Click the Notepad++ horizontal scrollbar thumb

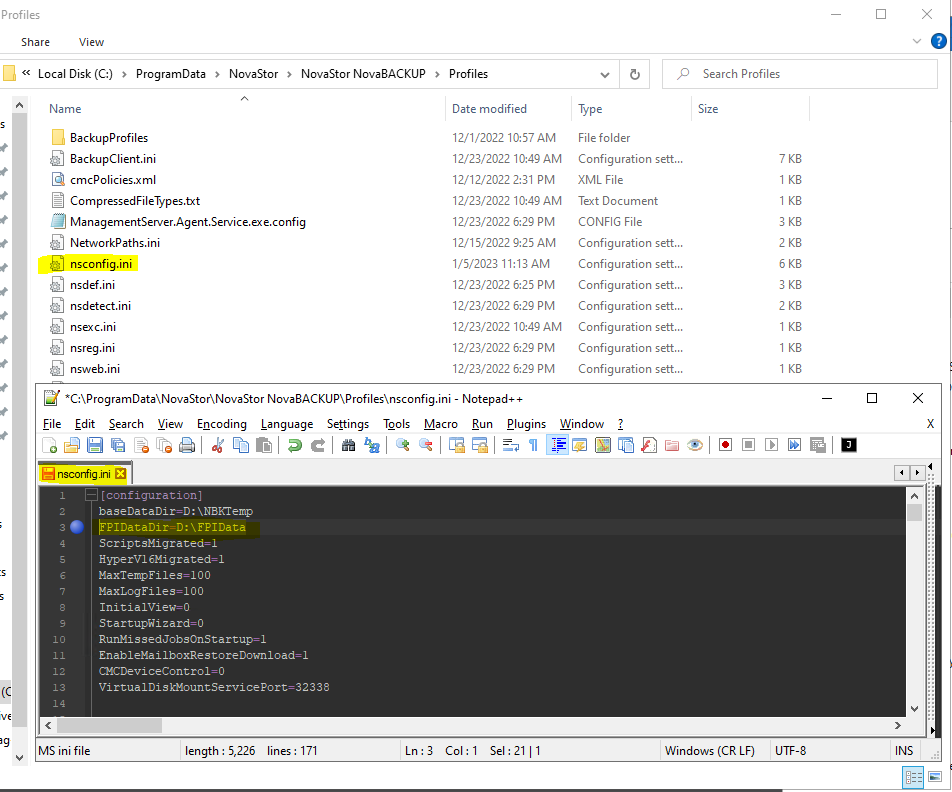tap(109, 725)
